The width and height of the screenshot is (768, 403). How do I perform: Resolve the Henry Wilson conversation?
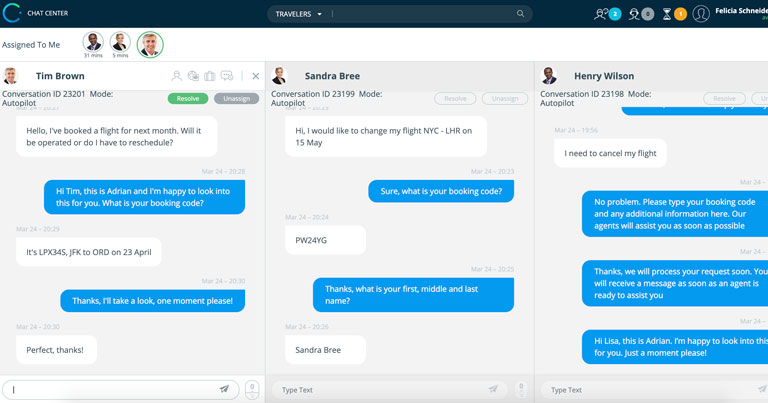724,98
